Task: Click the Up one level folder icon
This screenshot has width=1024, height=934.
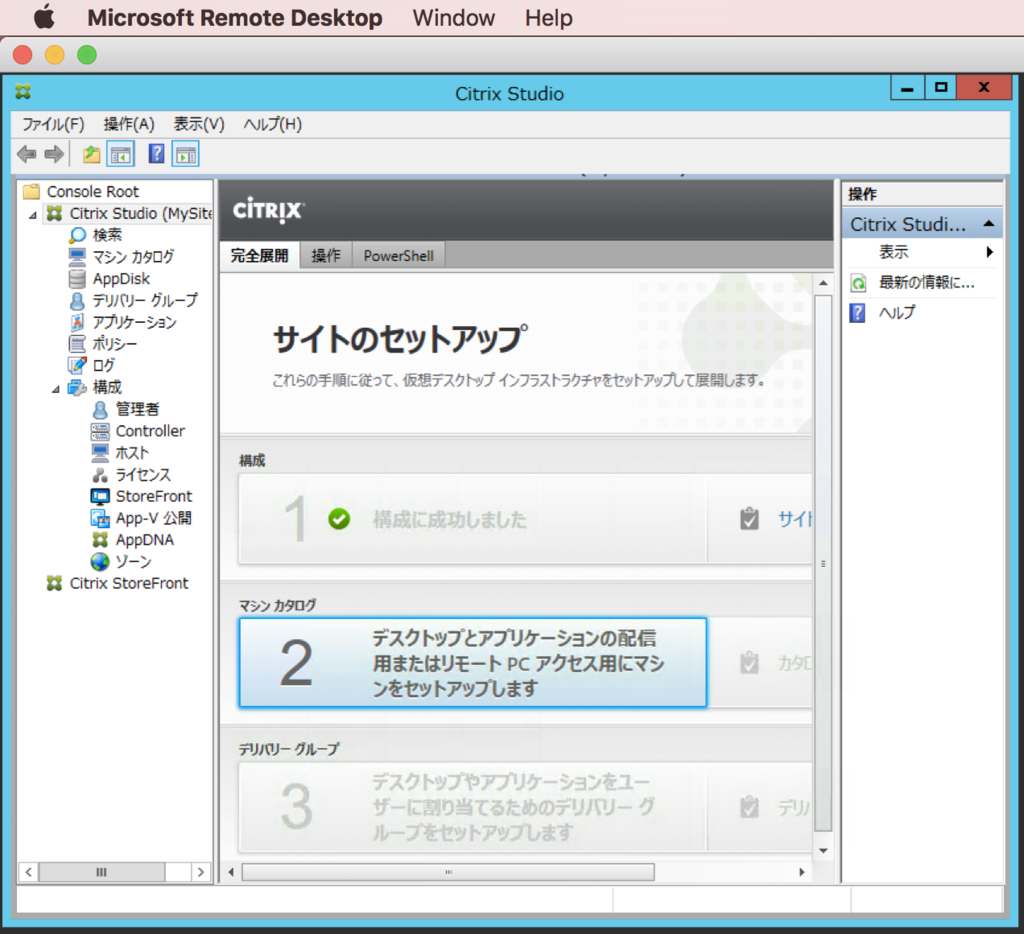Action: [91, 155]
